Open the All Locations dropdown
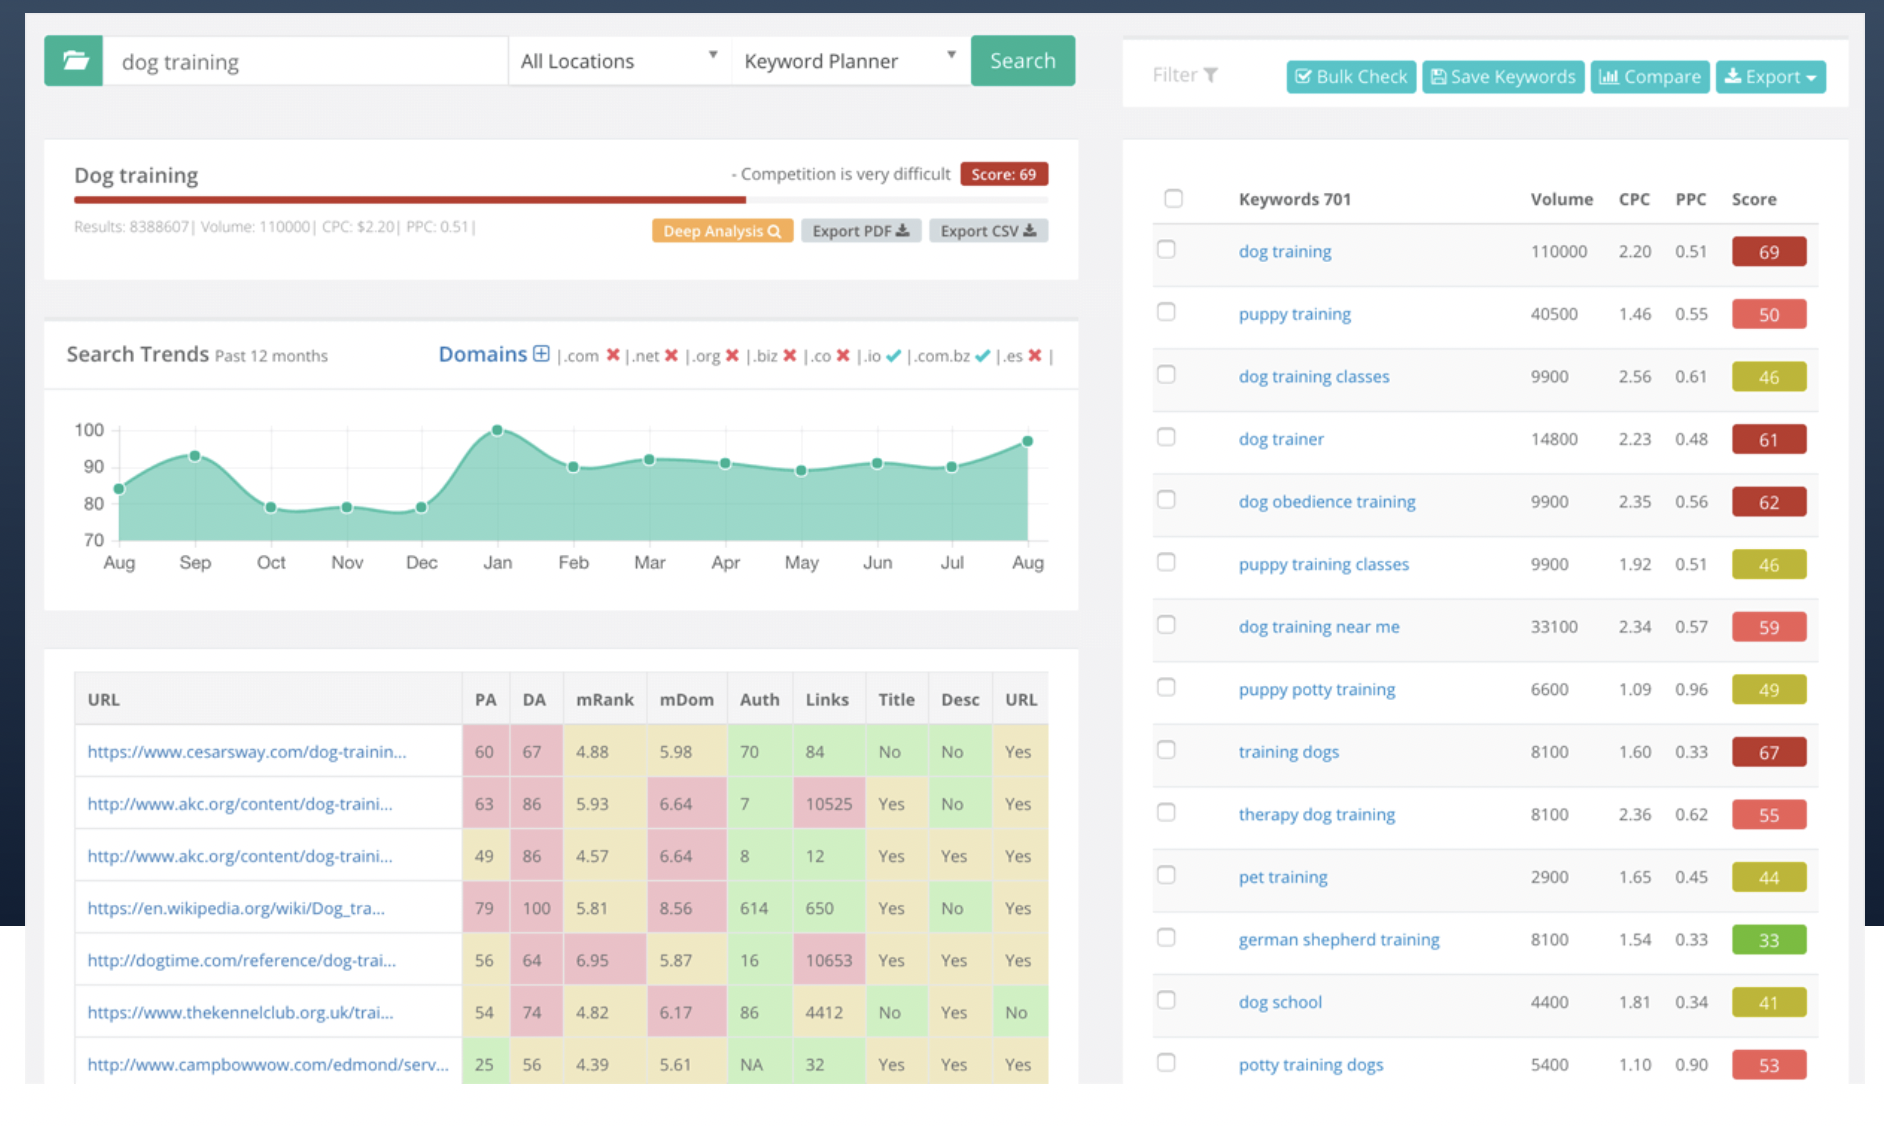Viewport: 1884px width, 1126px height. tap(620, 61)
